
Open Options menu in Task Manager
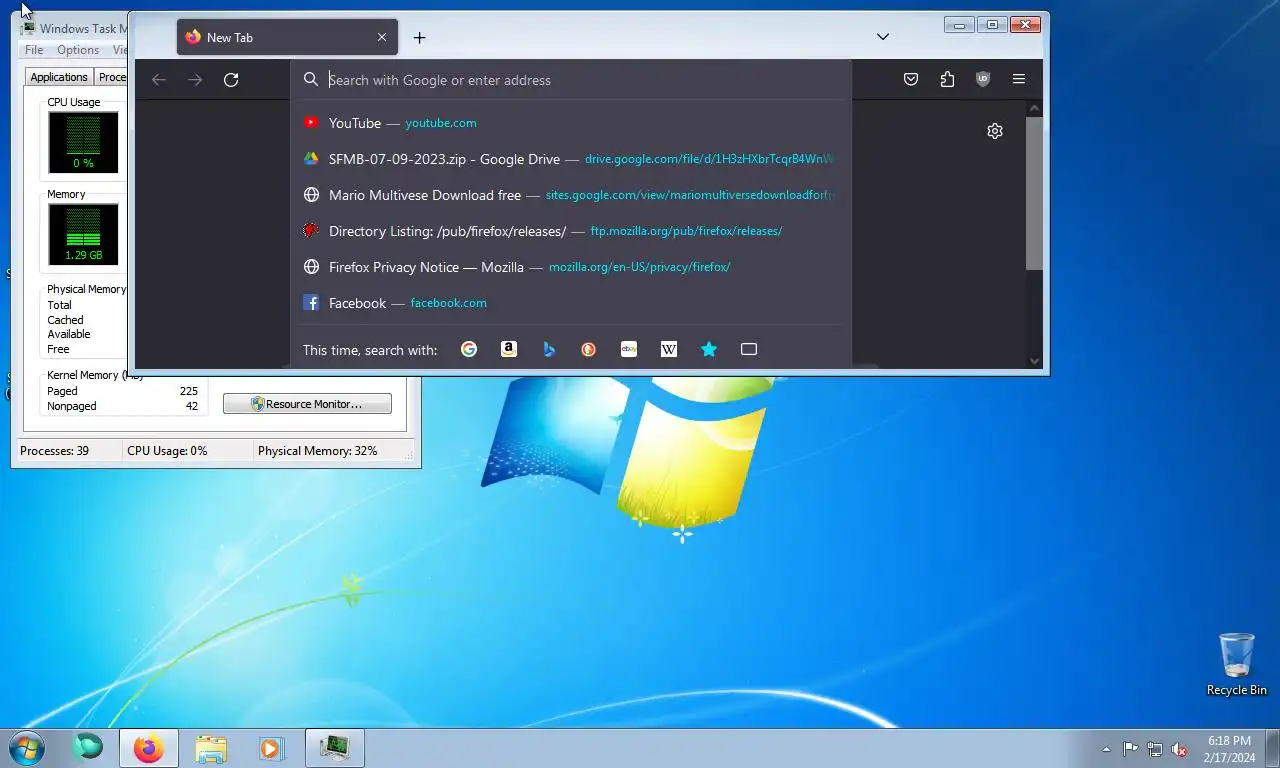(78, 50)
